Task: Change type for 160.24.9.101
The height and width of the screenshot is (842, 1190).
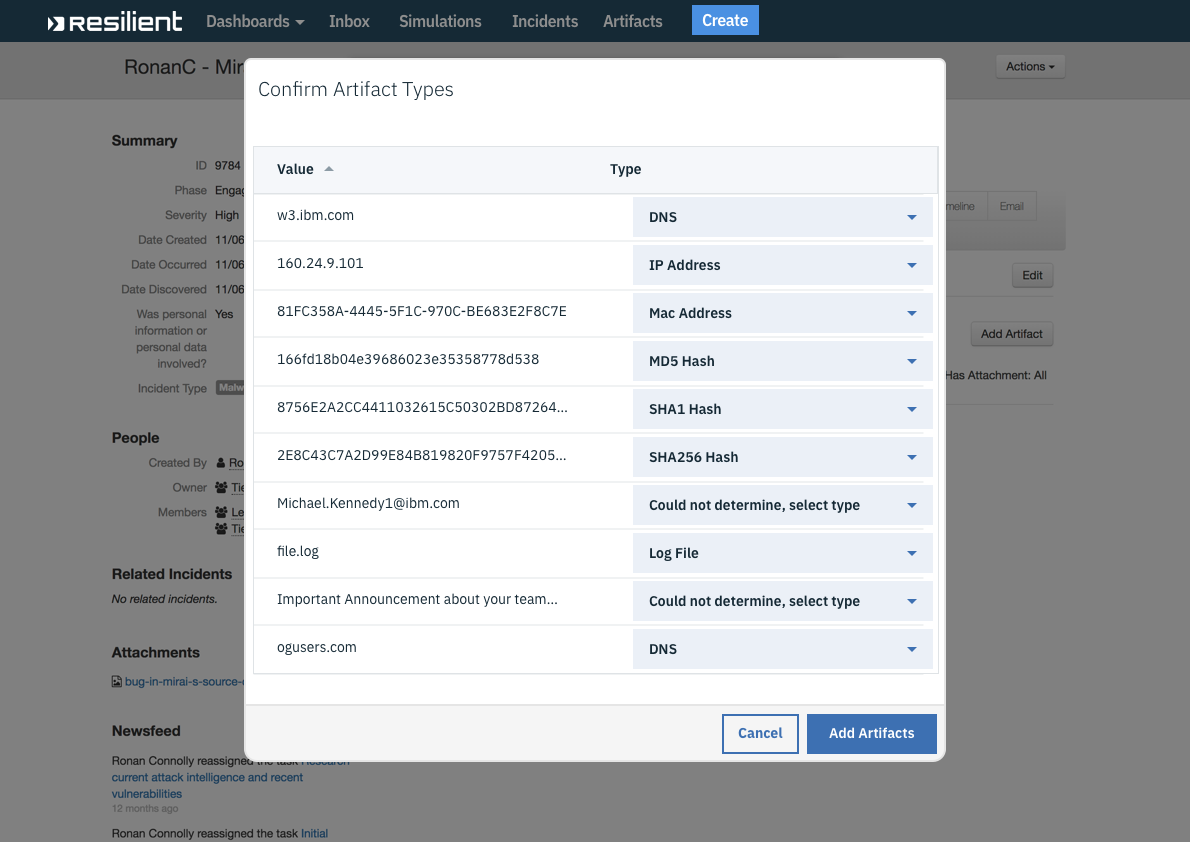Action: point(782,265)
